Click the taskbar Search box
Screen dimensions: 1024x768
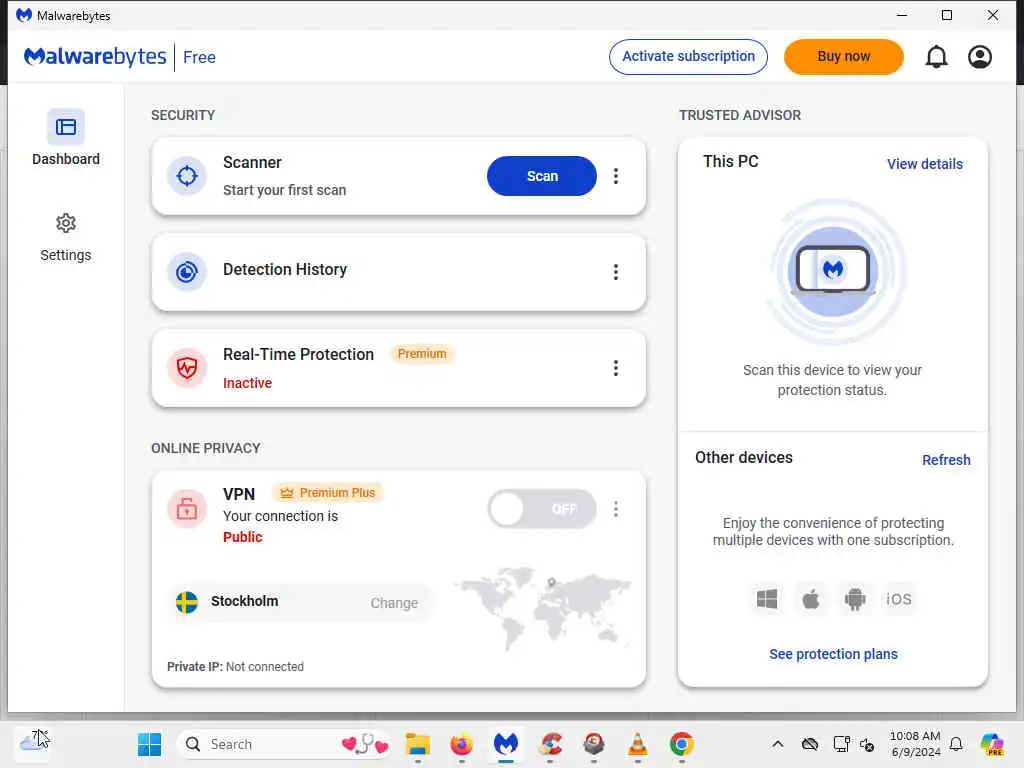coord(284,744)
